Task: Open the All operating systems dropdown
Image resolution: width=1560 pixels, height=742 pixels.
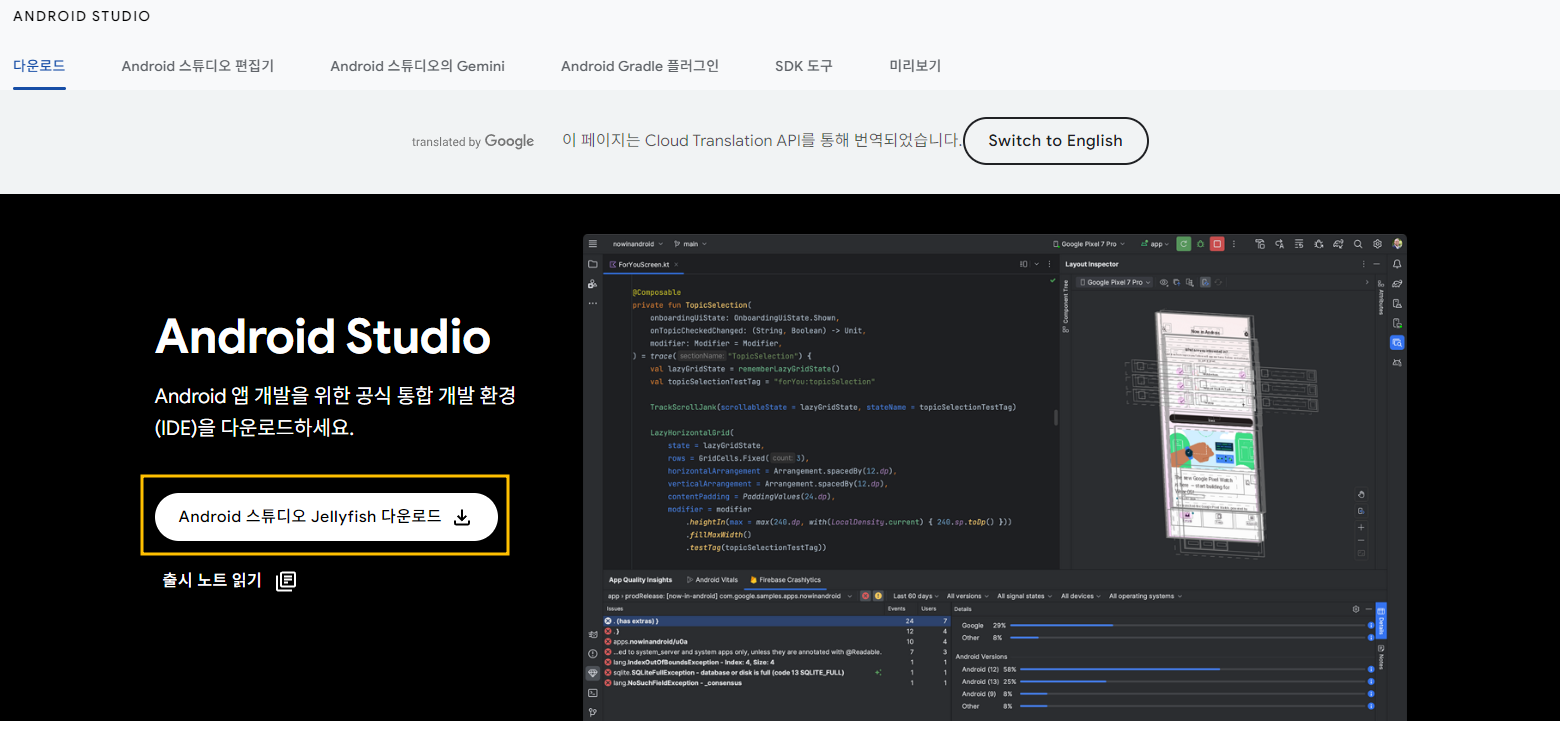Action: point(1145,596)
